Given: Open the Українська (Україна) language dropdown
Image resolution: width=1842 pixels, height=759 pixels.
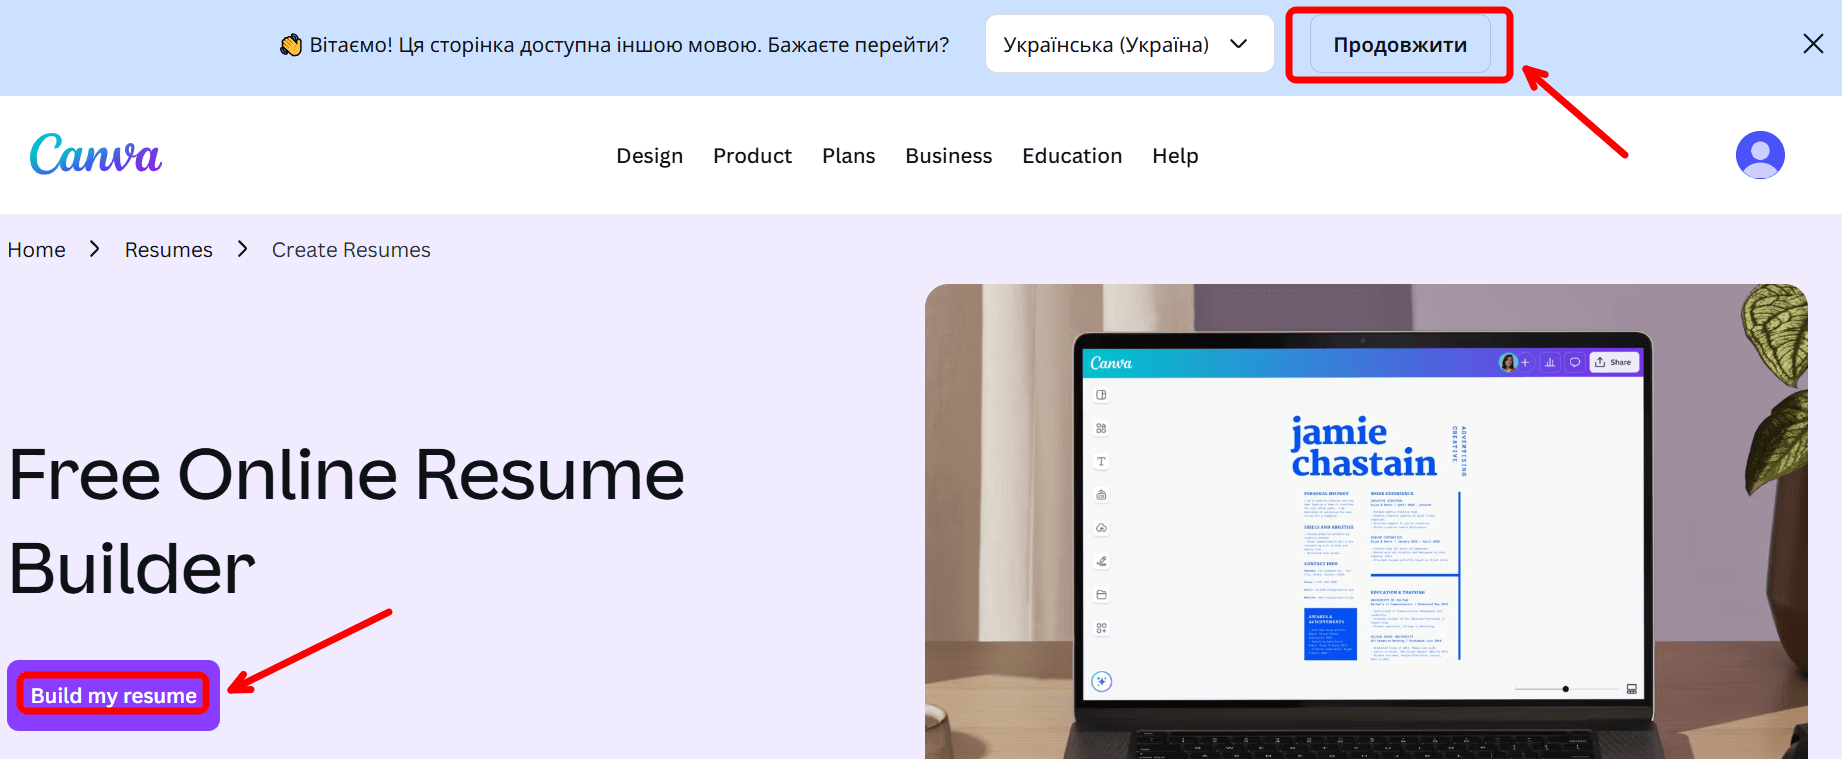Looking at the screenshot, I should click(1128, 45).
